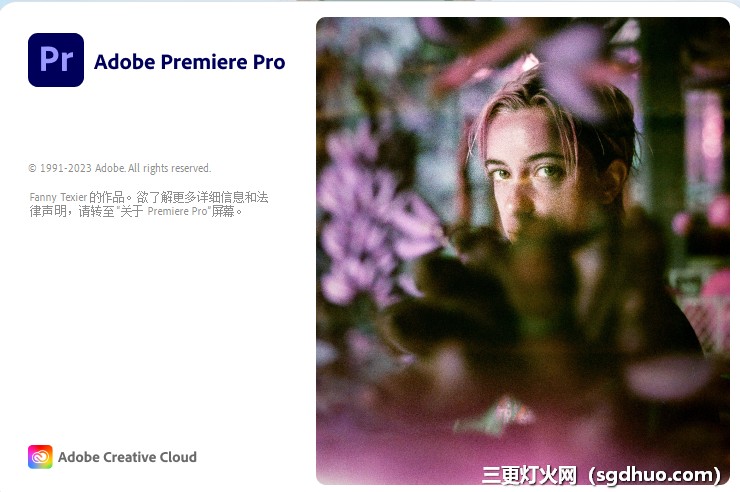Click the Premiere Pro "Pr" logo icon
Viewport: 740px width, 492px height.
tap(56, 60)
